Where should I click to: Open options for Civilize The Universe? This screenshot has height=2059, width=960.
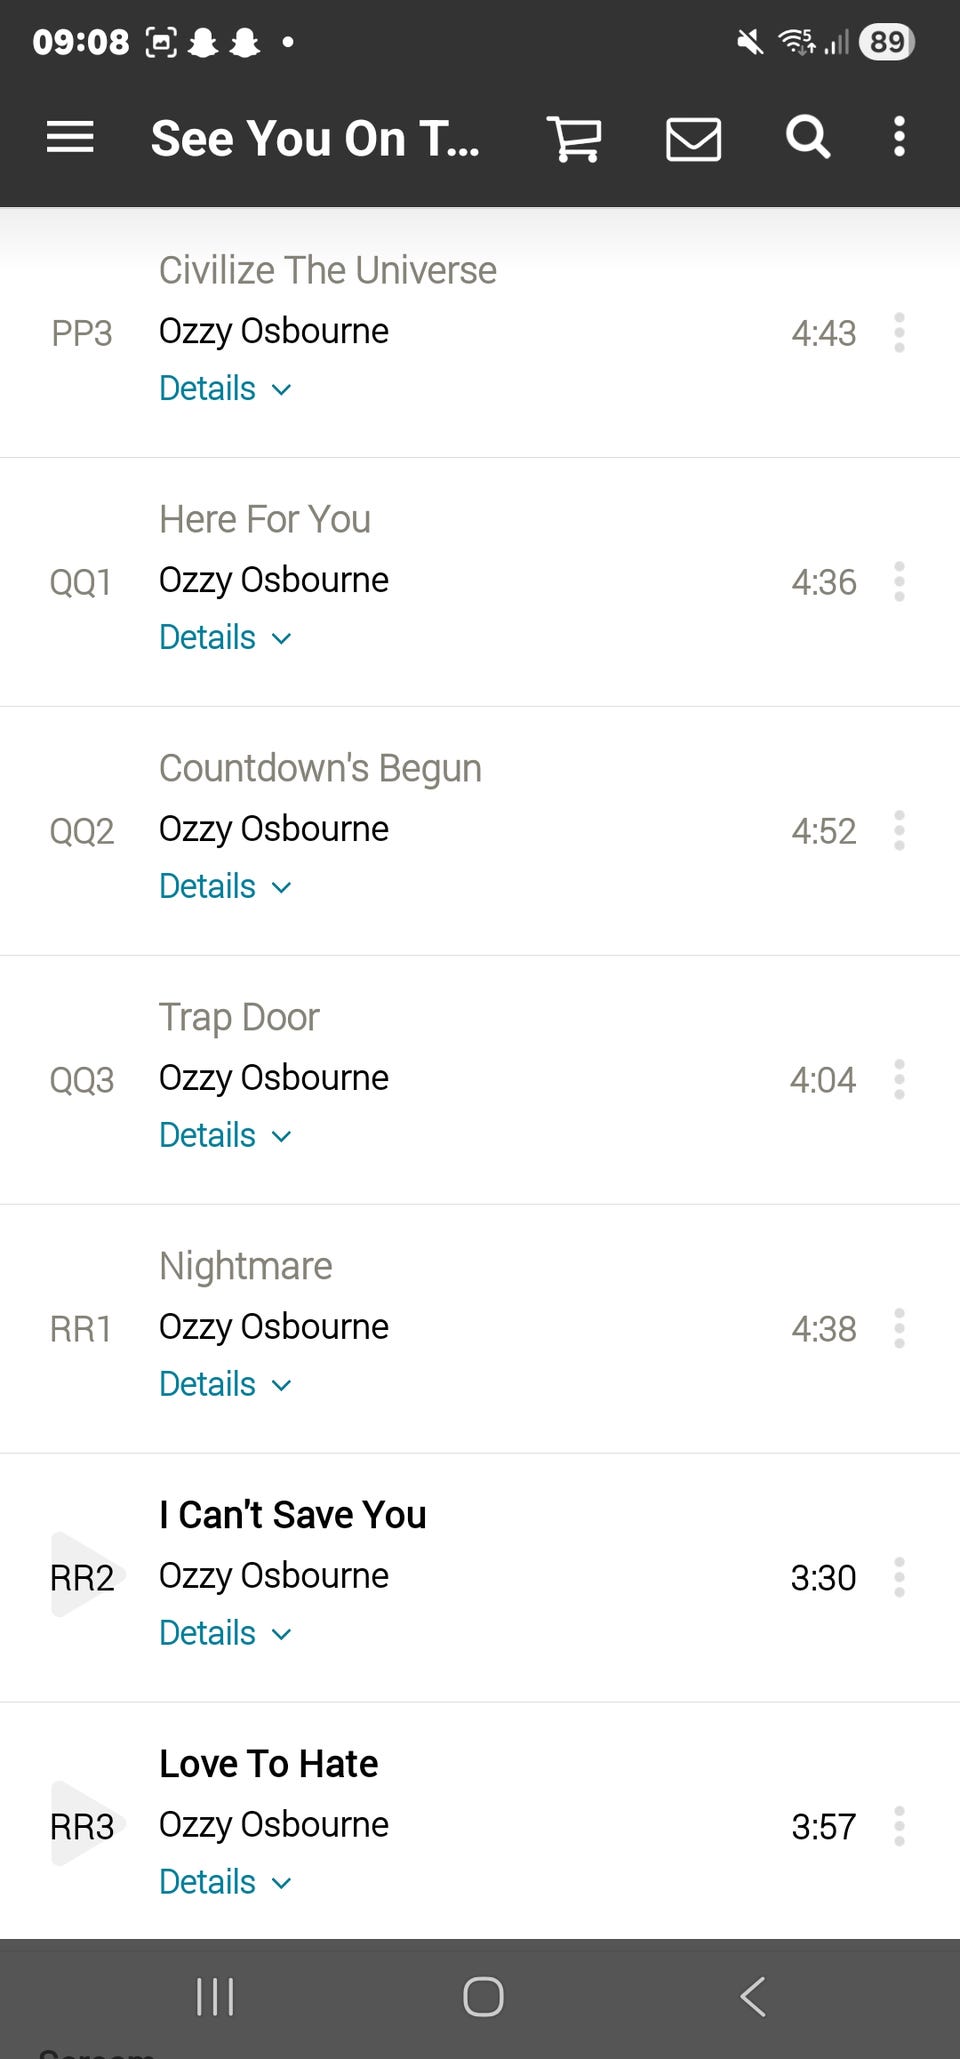coord(899,332)
